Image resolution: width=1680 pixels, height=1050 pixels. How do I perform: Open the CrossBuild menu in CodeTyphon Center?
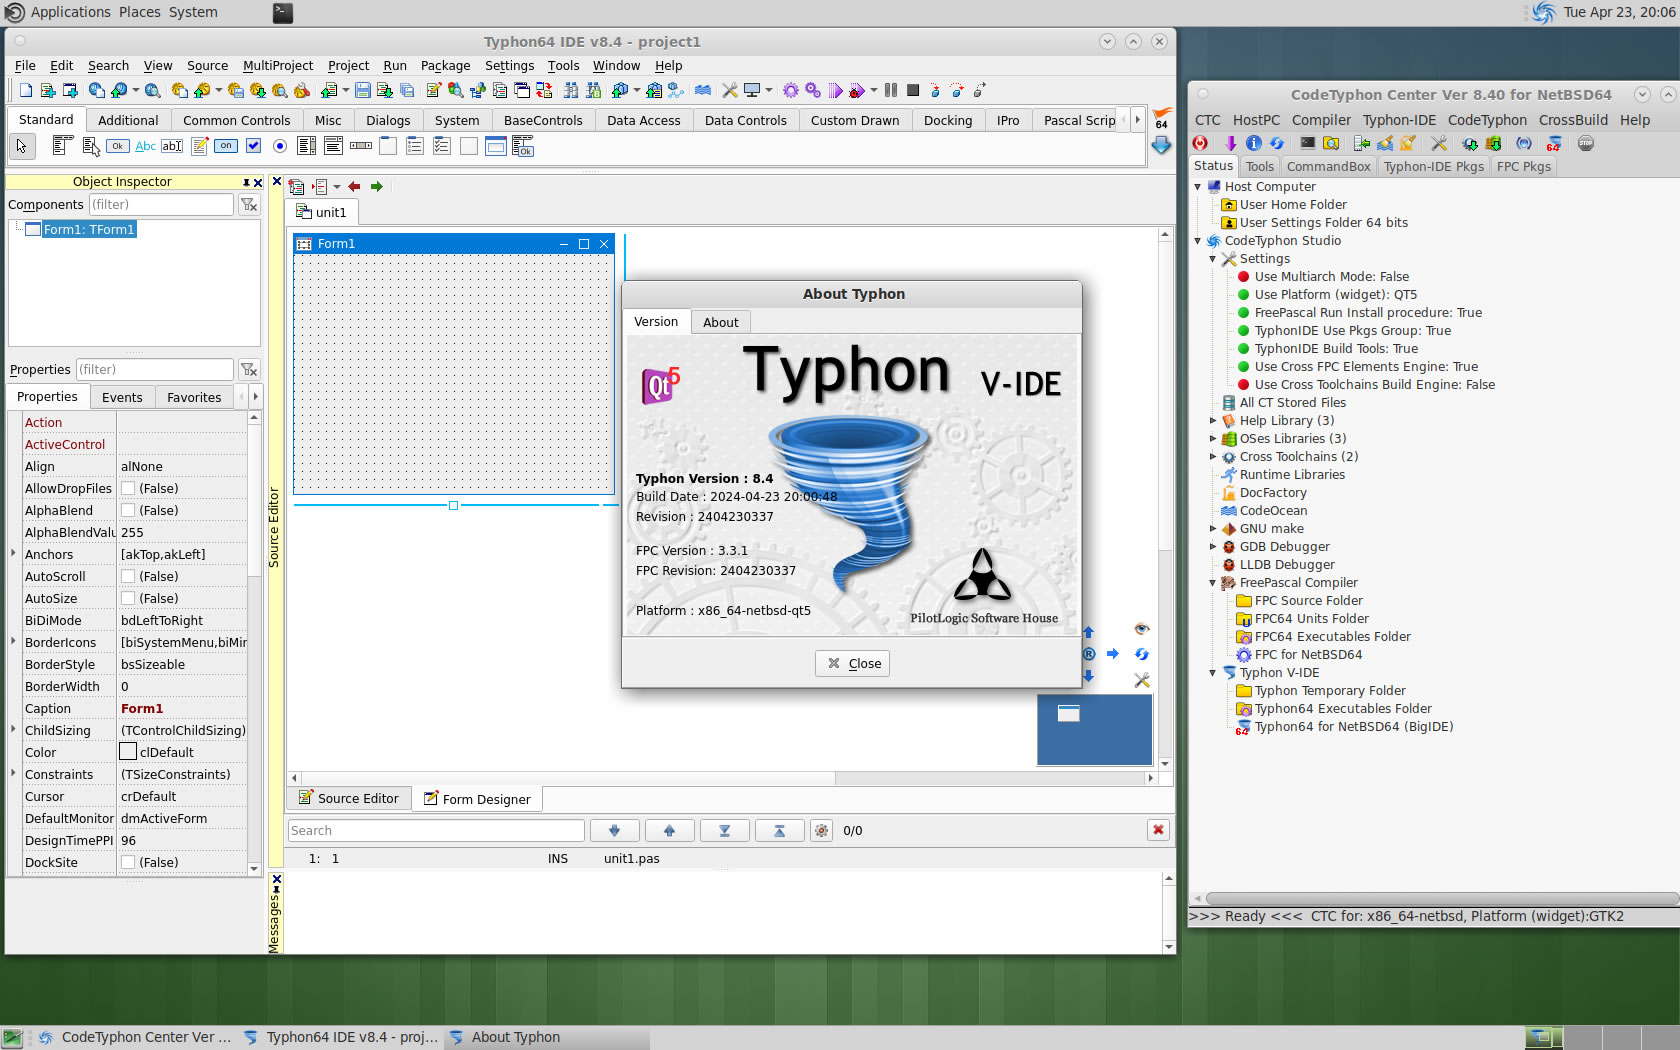[x=1573, y=120]
